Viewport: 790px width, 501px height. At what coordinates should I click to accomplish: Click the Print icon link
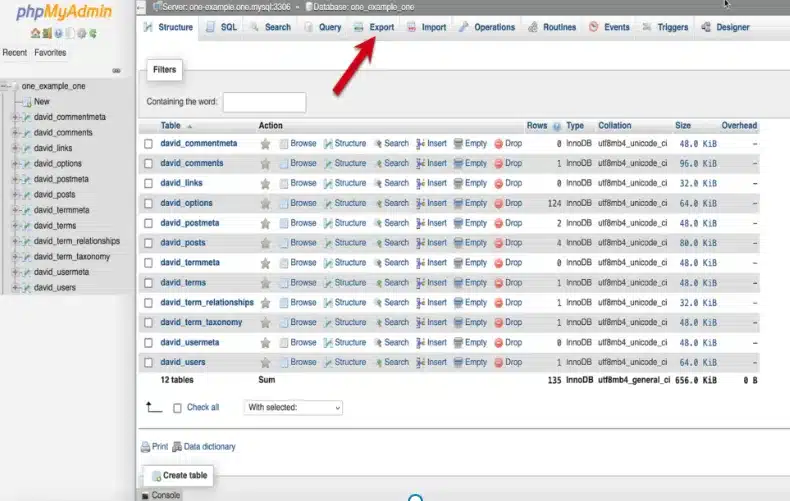146,447
